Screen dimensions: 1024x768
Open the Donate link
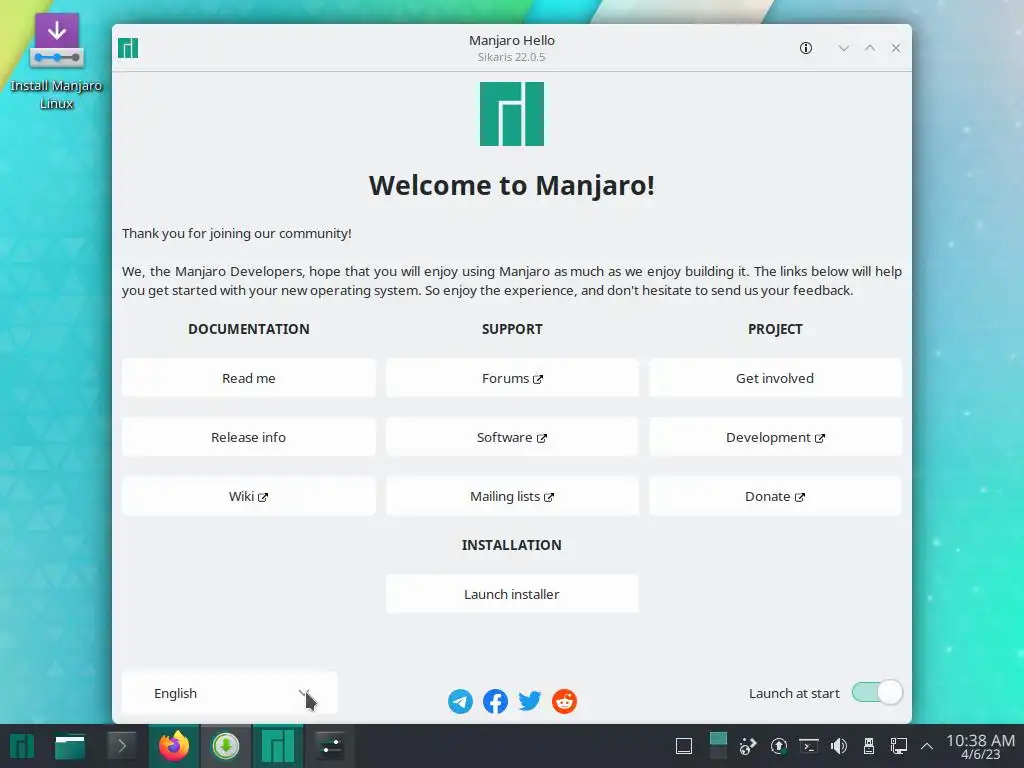[x=775, y=496]
